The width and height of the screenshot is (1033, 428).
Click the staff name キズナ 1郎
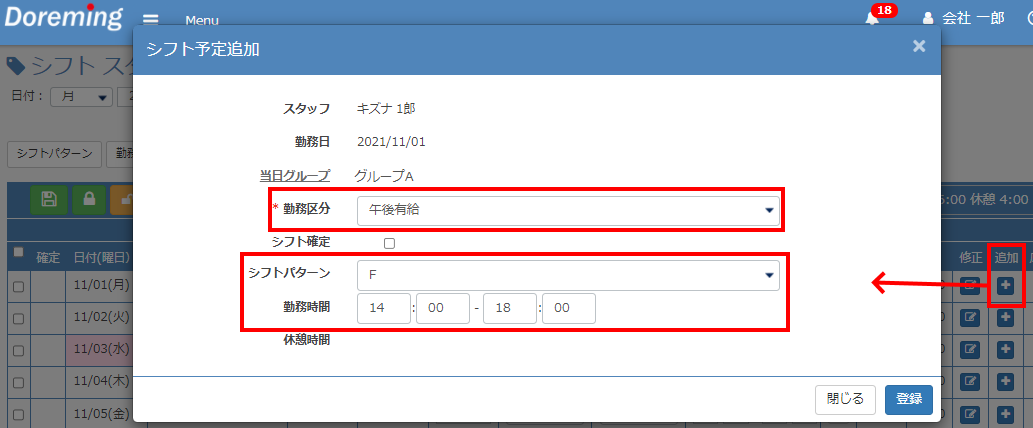pos(386,109)
